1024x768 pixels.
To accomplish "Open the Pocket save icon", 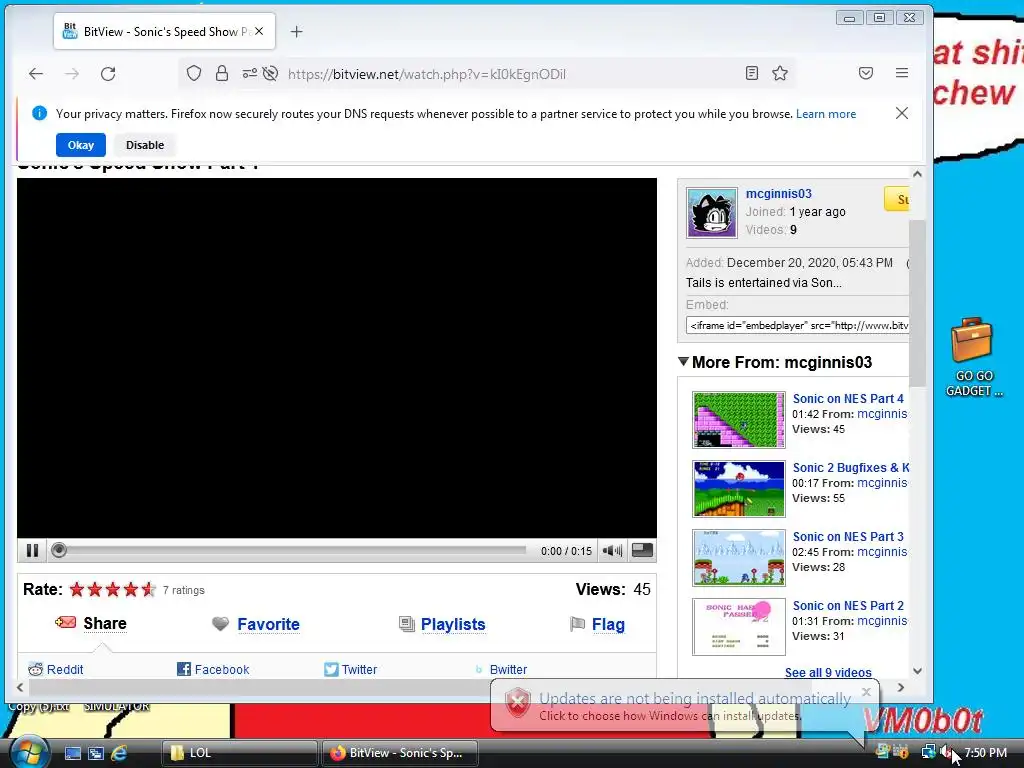I will pos(866,73).
